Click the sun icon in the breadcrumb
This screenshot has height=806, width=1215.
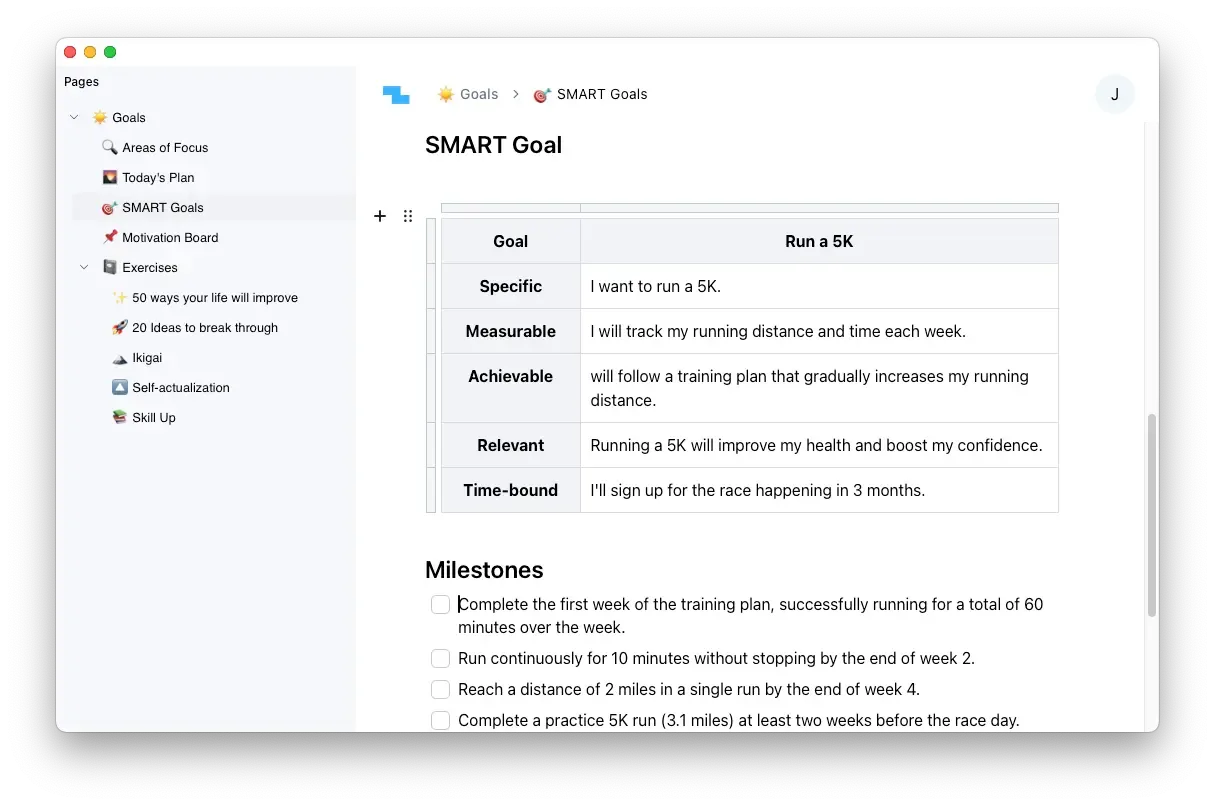(446, 95)
